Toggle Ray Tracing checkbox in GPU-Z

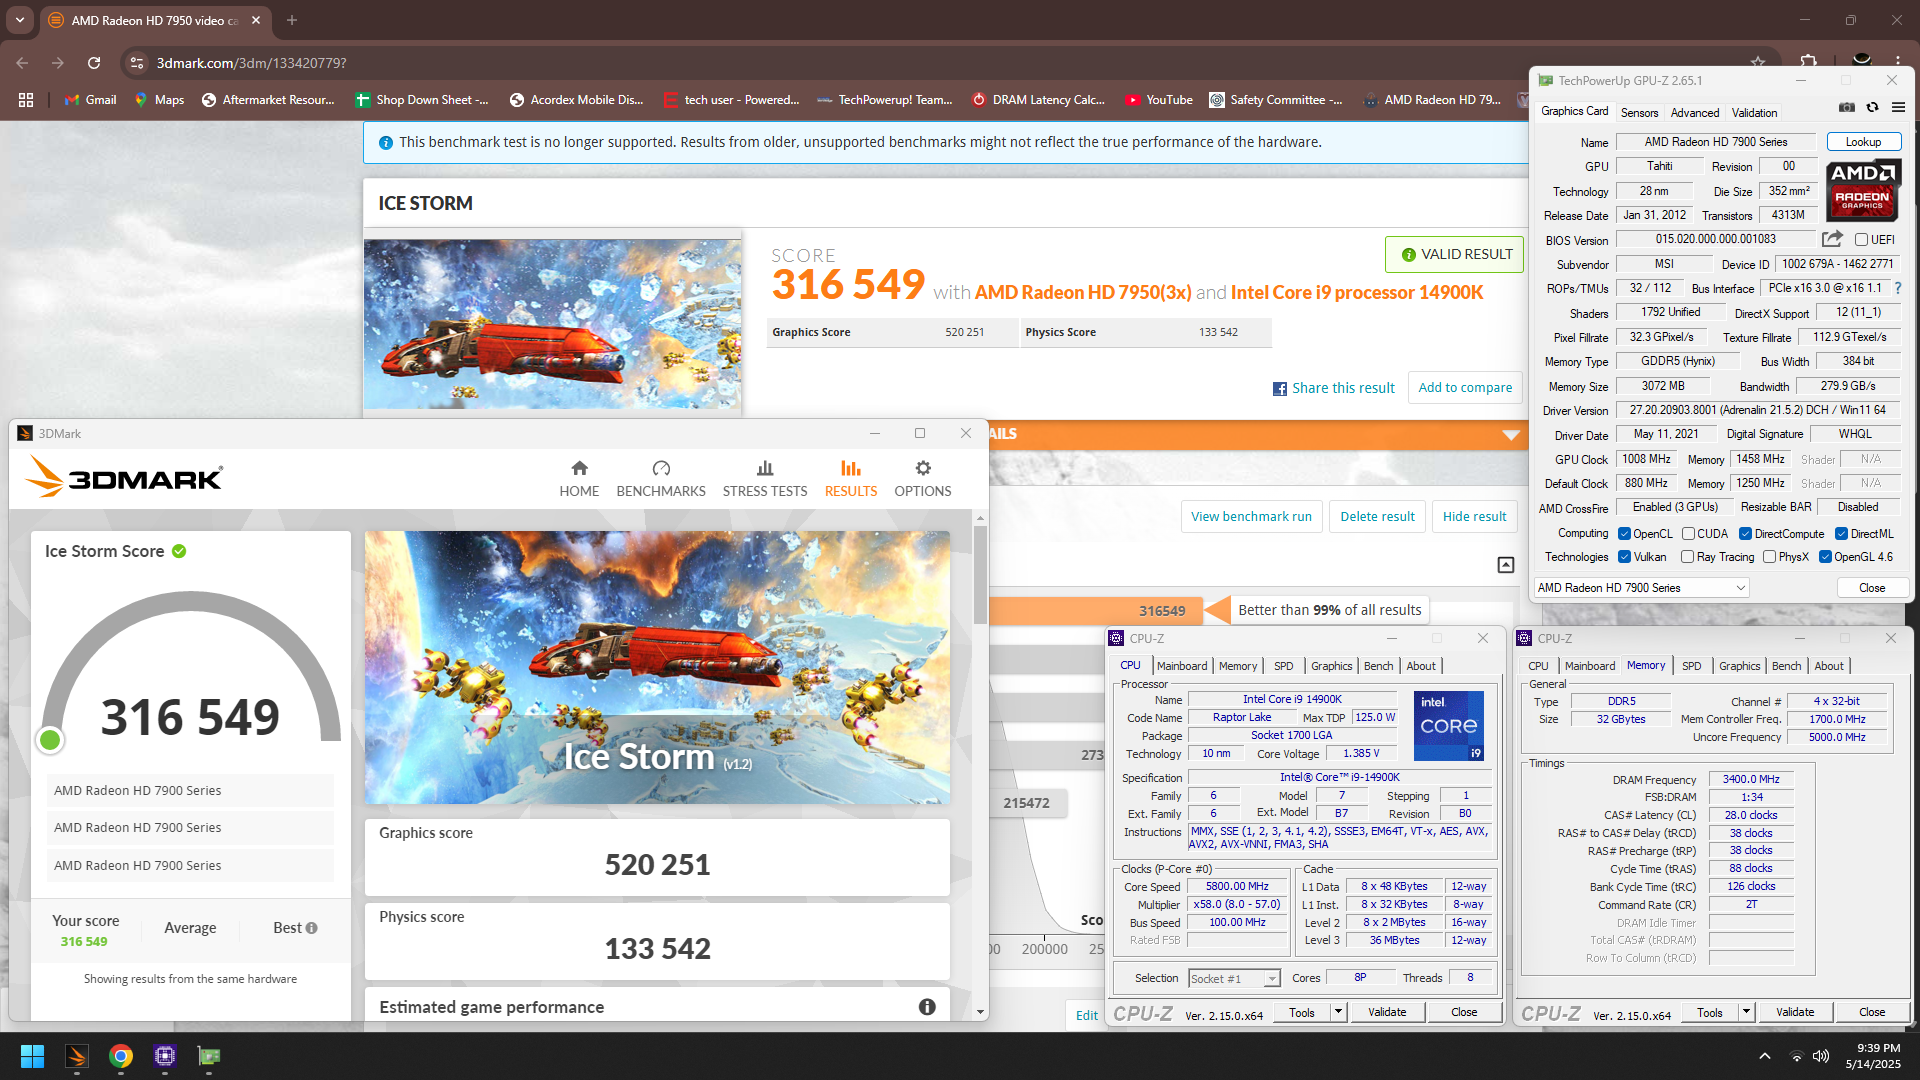pos(1688,557)
